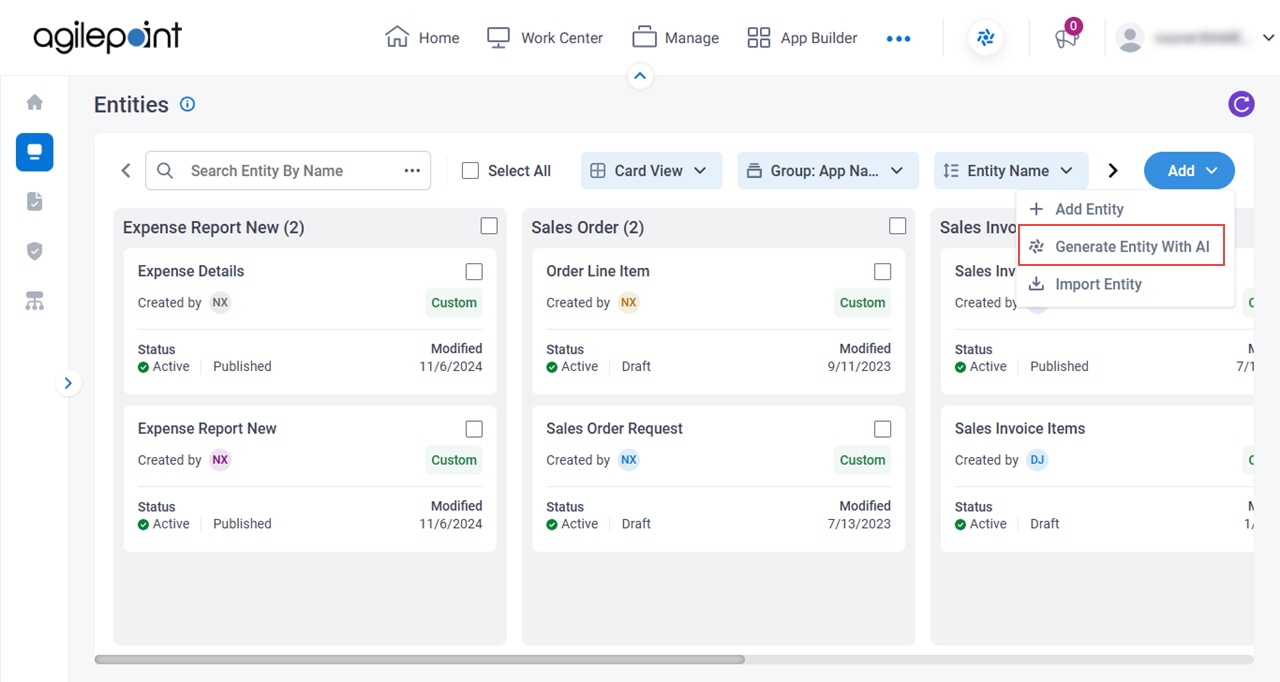This screenshot has width=1280, height=682.
Task: Click the 9/11/2023 modified date
Action: tap(859, 366)
